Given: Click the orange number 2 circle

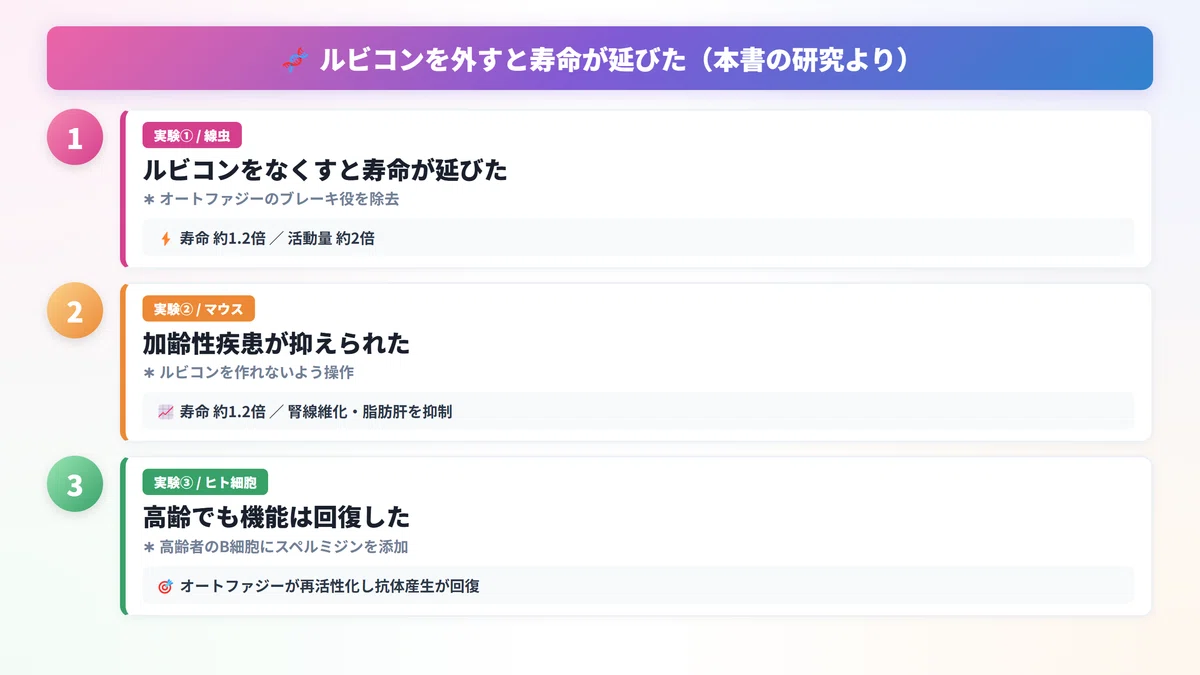Looking at the screenshot, I should coord(75,311).
